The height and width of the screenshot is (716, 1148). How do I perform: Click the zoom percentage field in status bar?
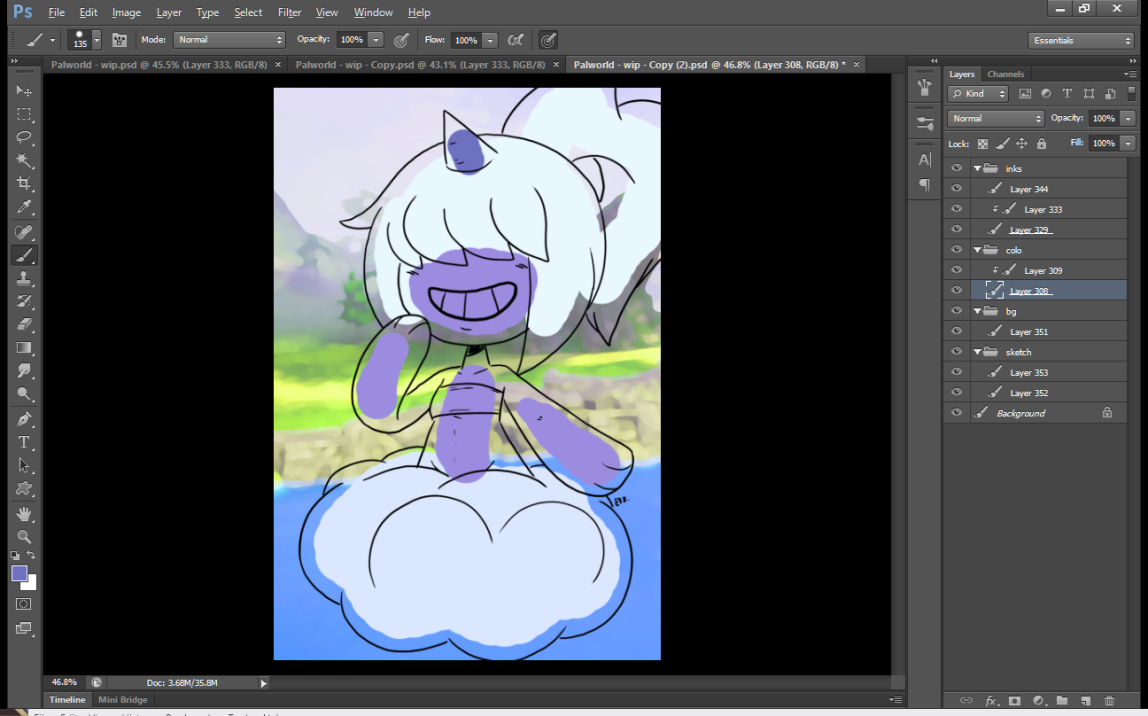tap(64, 682)
